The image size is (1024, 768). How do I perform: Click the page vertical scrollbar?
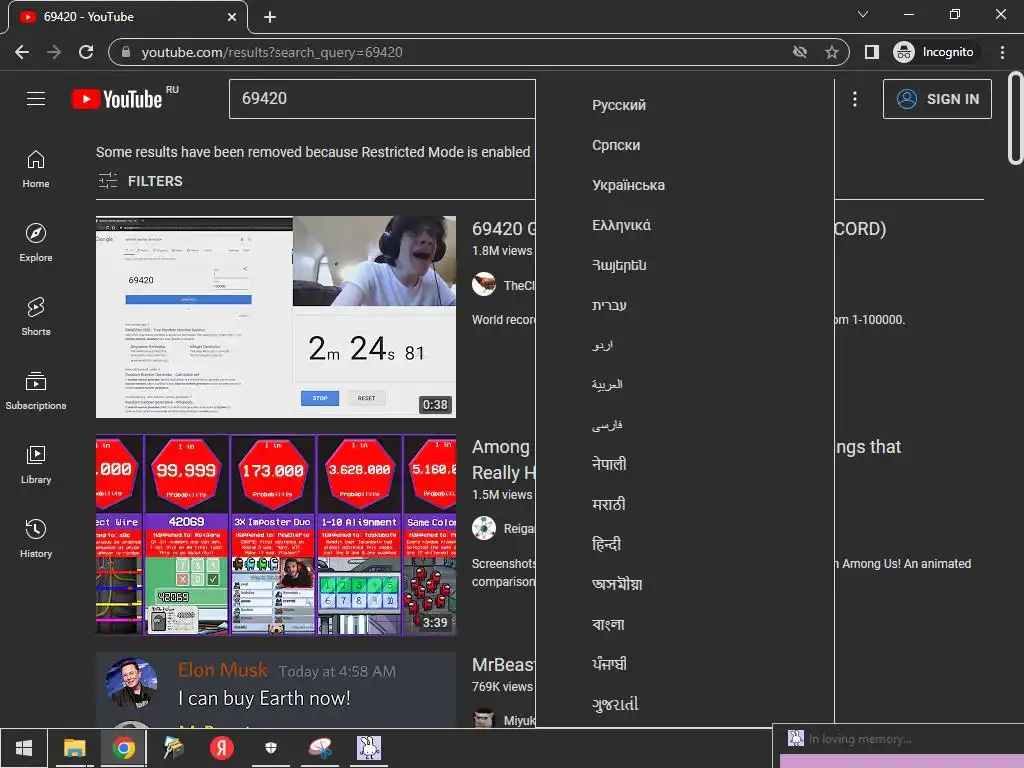click(x=1015, y=118)
